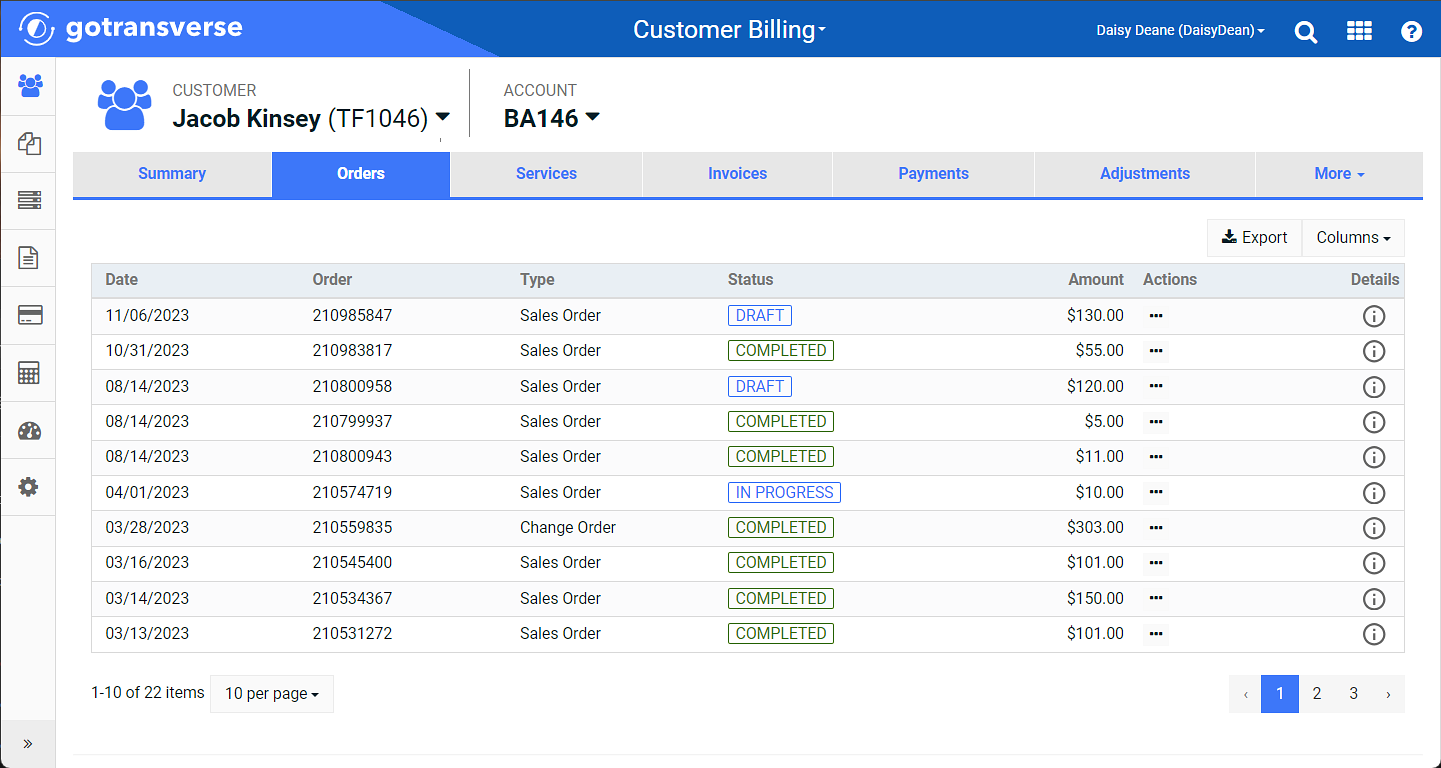1441x768 pixels.
Task: Open Daisy Deane user menu
Action: 1180,31
